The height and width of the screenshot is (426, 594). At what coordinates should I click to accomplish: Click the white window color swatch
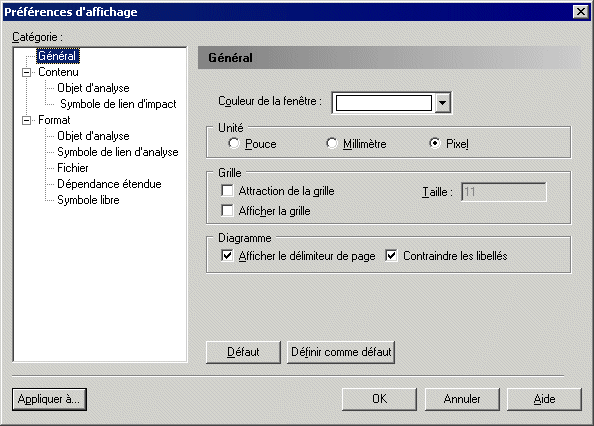[383, 103]
